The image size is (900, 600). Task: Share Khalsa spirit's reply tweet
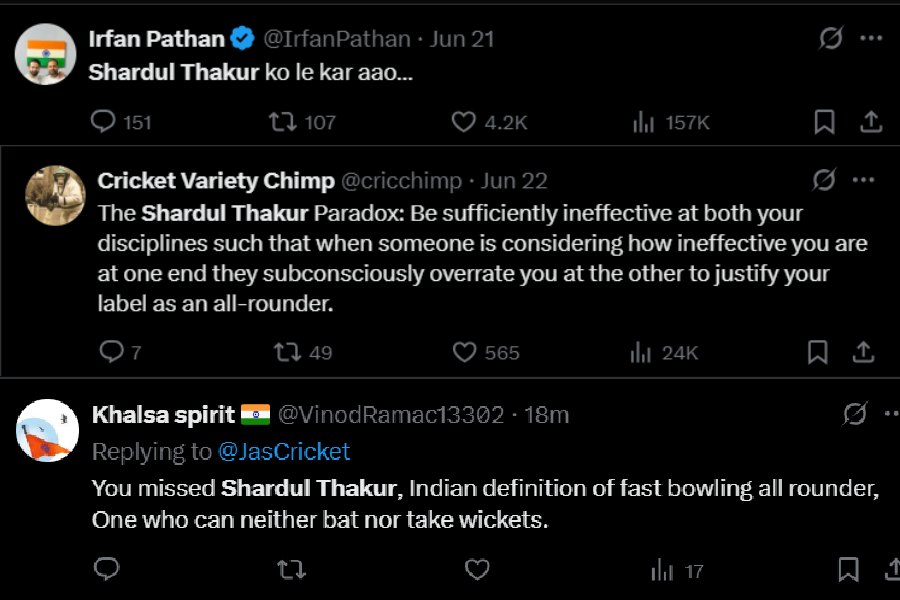click(x=892, y=570)
